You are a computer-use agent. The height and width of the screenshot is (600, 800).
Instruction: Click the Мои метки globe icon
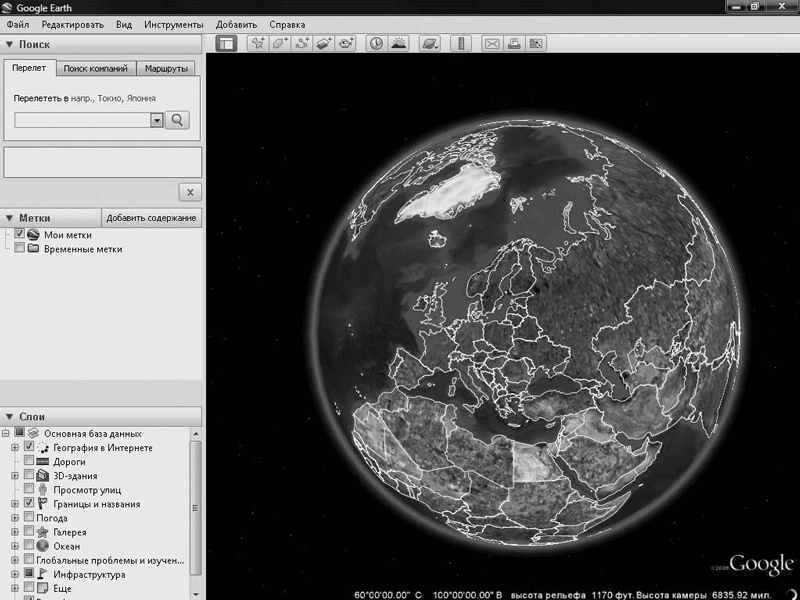[34, 235]
